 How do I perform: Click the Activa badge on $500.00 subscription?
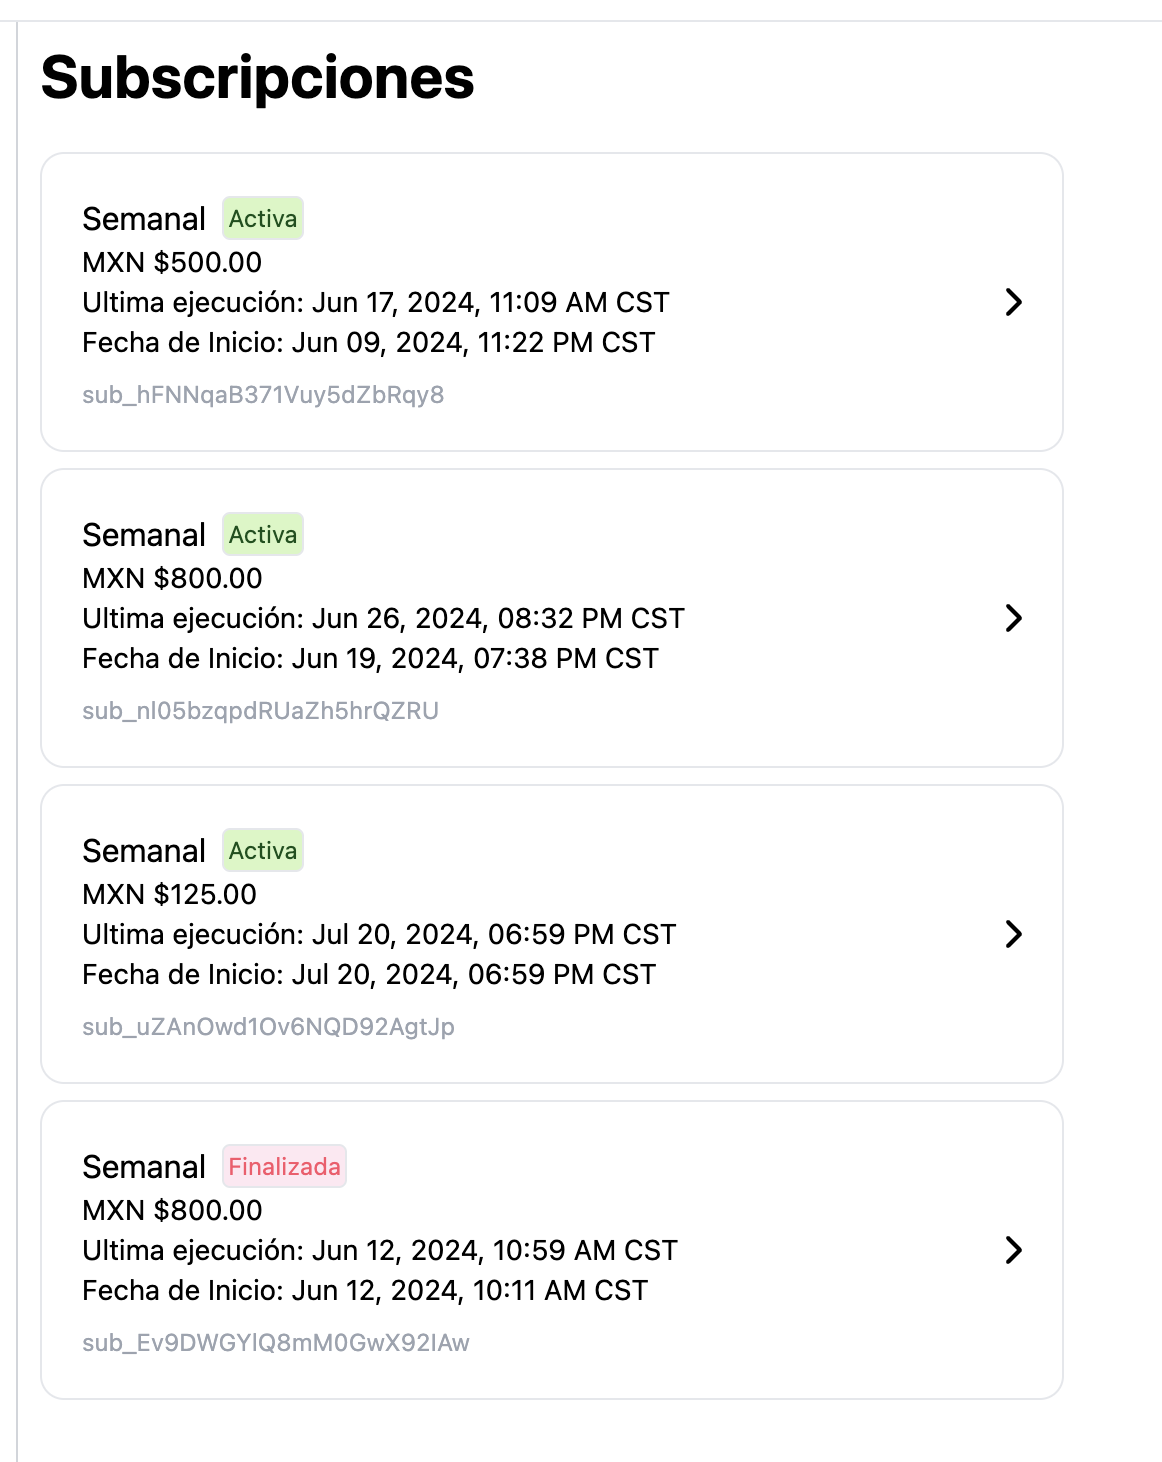point(262,219)
